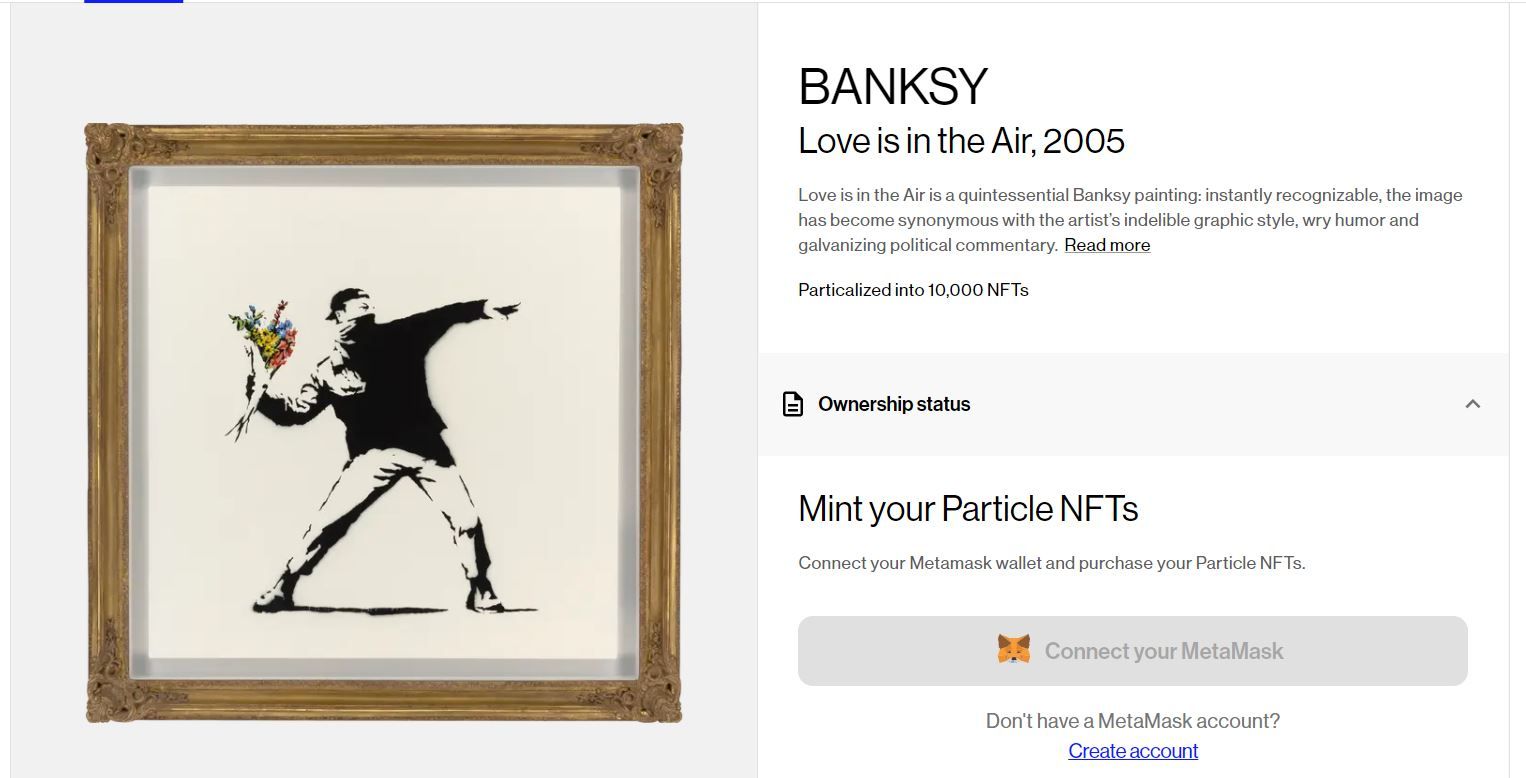The image size is (1526, 778).
Task: Click the Mint your Particle NFTs heading
Action: 968,509
